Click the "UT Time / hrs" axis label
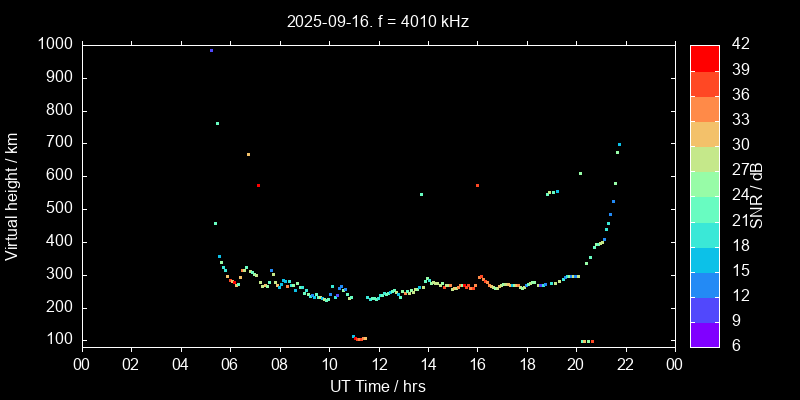The width and height of the screenshot is (800, 400). [377, 386]
